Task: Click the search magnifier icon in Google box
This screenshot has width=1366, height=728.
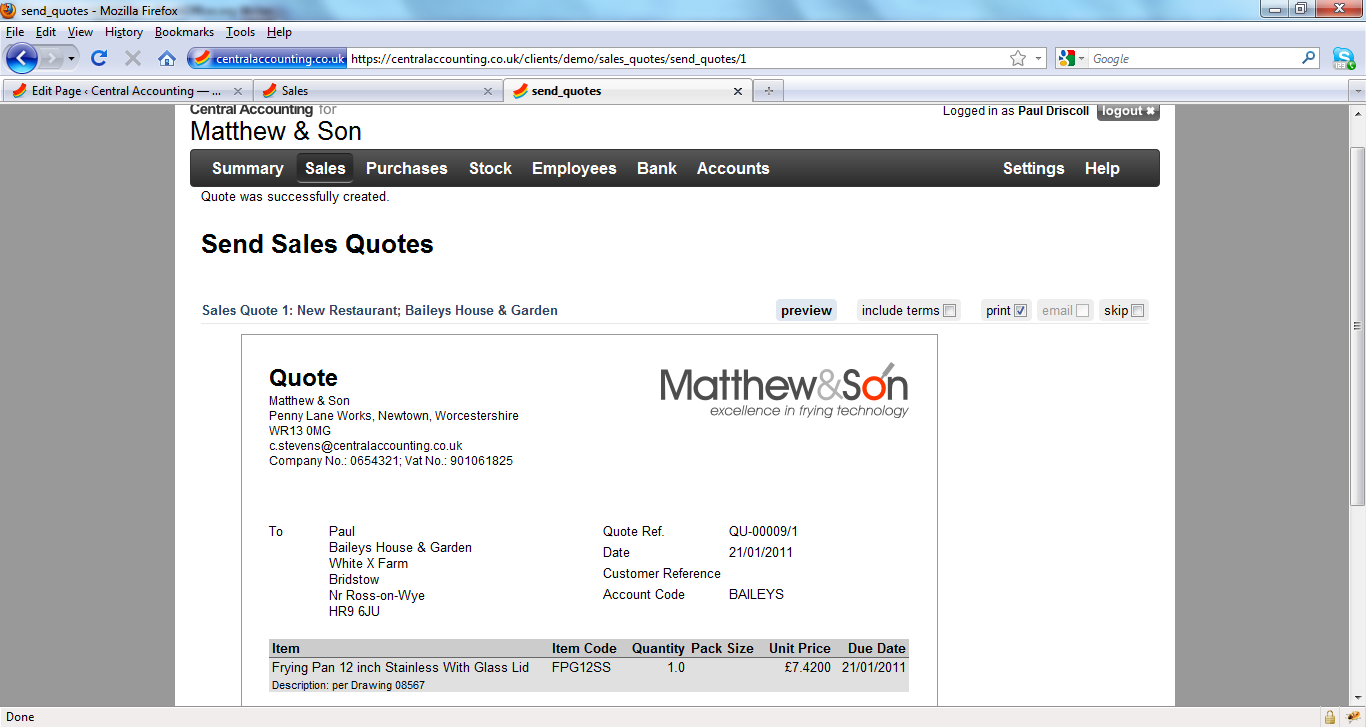Action: 1308,58
